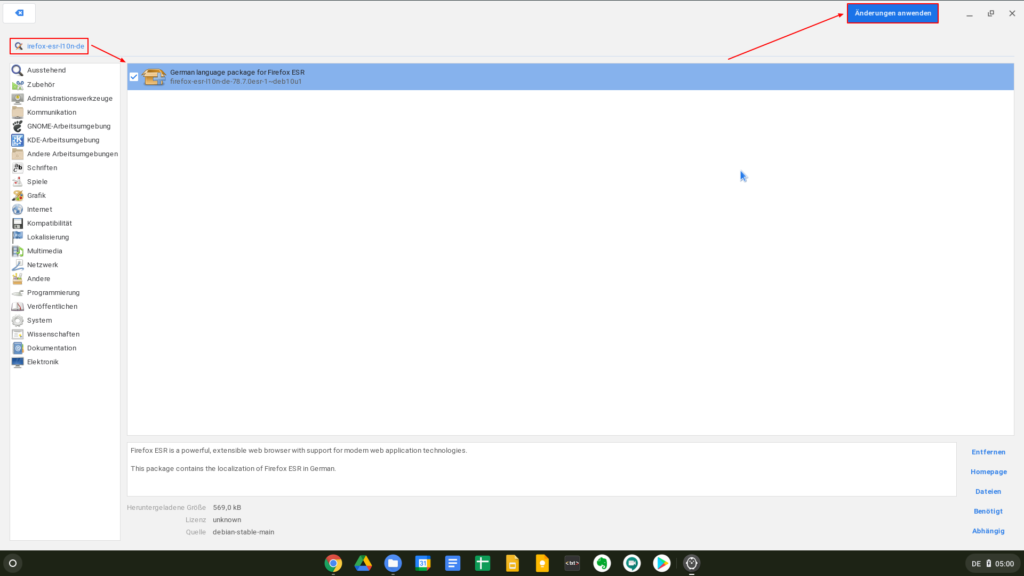The width and height of the screenshot is (1024, 576).
Task: Click the Benötigt link
Action: 988,511
